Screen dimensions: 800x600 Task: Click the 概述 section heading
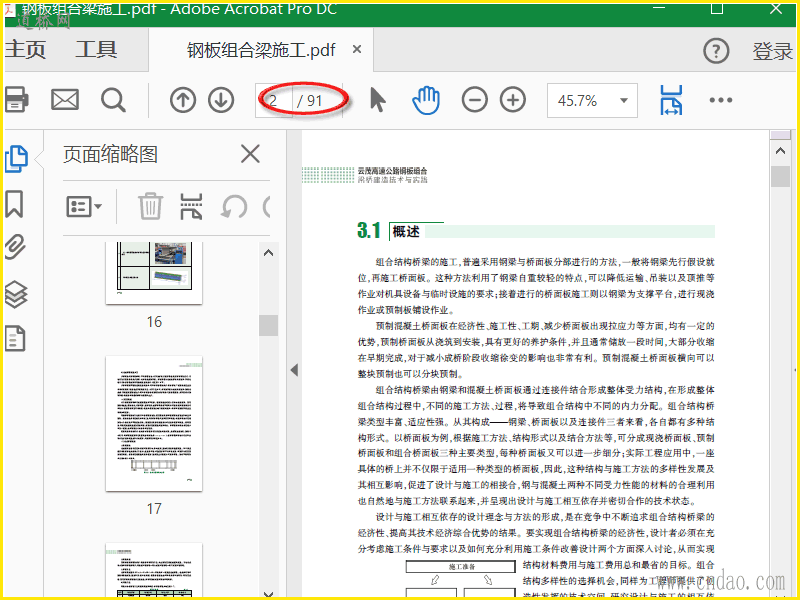pyautogui.click(x=406, y=232)
